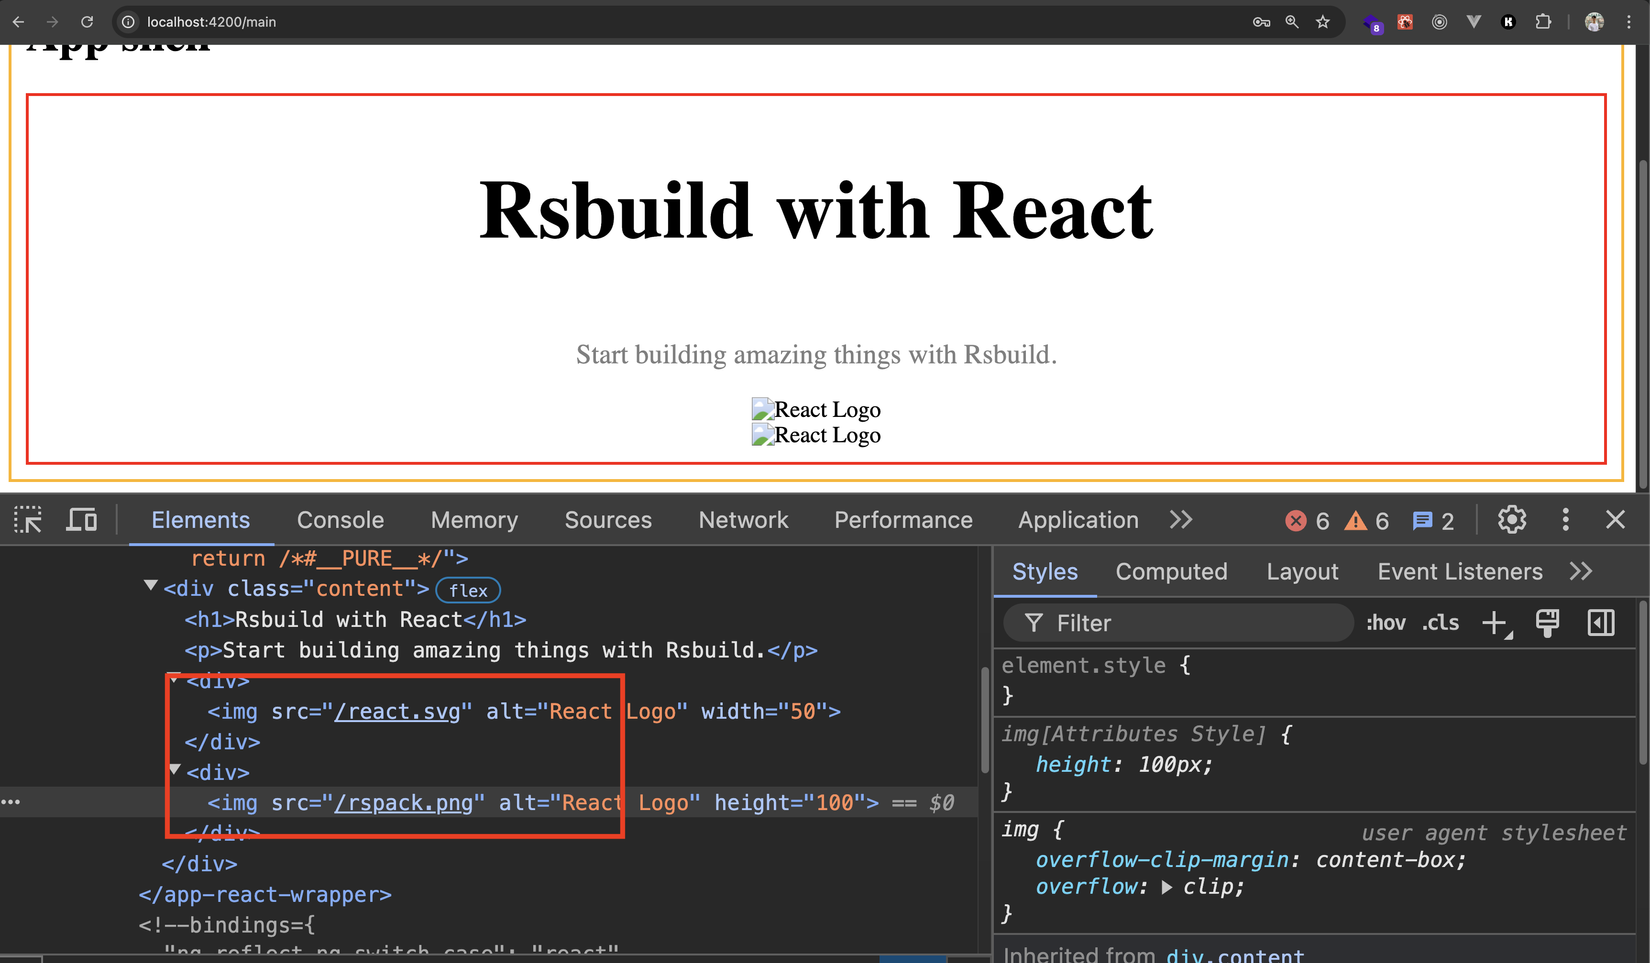This screenshot has height=963, width=1650.
Task: Expand the overflow clip property triangle
Action: click(x=1166, y=887)
